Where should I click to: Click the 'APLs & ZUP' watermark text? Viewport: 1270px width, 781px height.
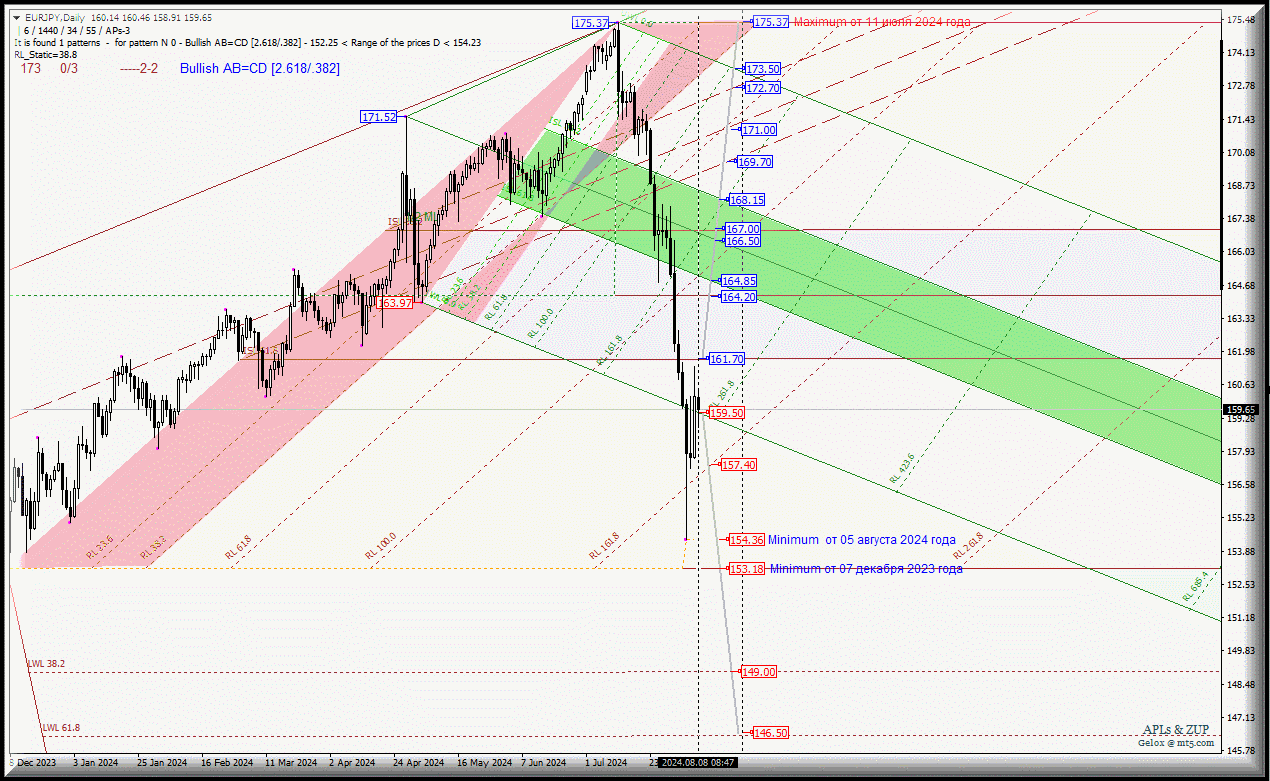click(1177, 730)
